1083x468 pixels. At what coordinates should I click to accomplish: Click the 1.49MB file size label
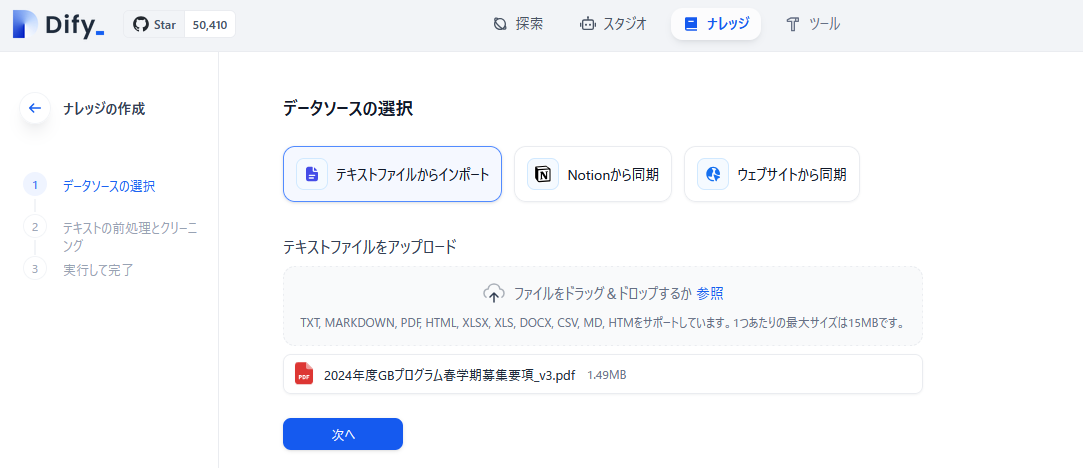[x=606, y=375]
